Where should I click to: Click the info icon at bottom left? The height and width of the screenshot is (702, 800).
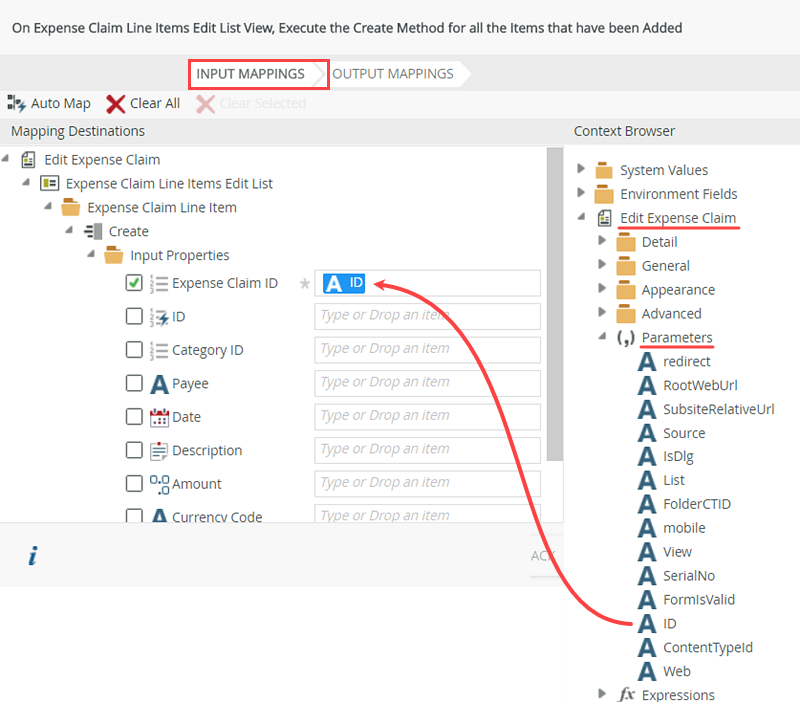pos(33,556)
